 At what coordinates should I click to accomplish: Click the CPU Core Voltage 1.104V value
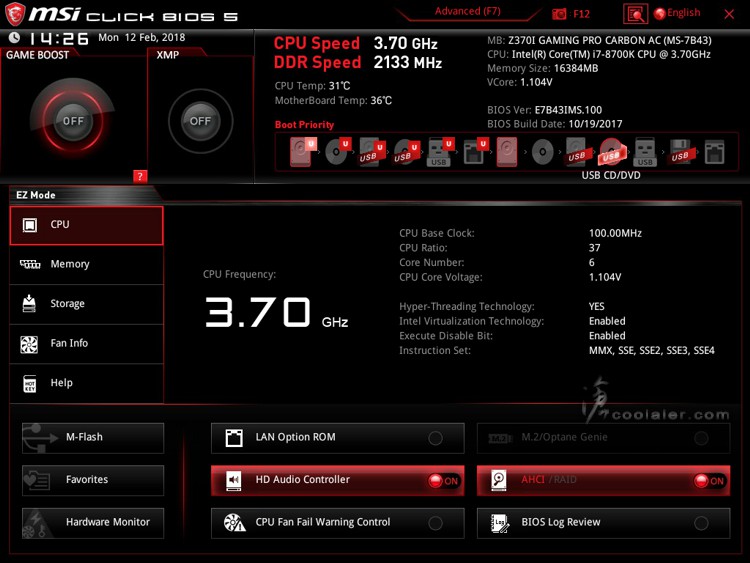point(605,277)
